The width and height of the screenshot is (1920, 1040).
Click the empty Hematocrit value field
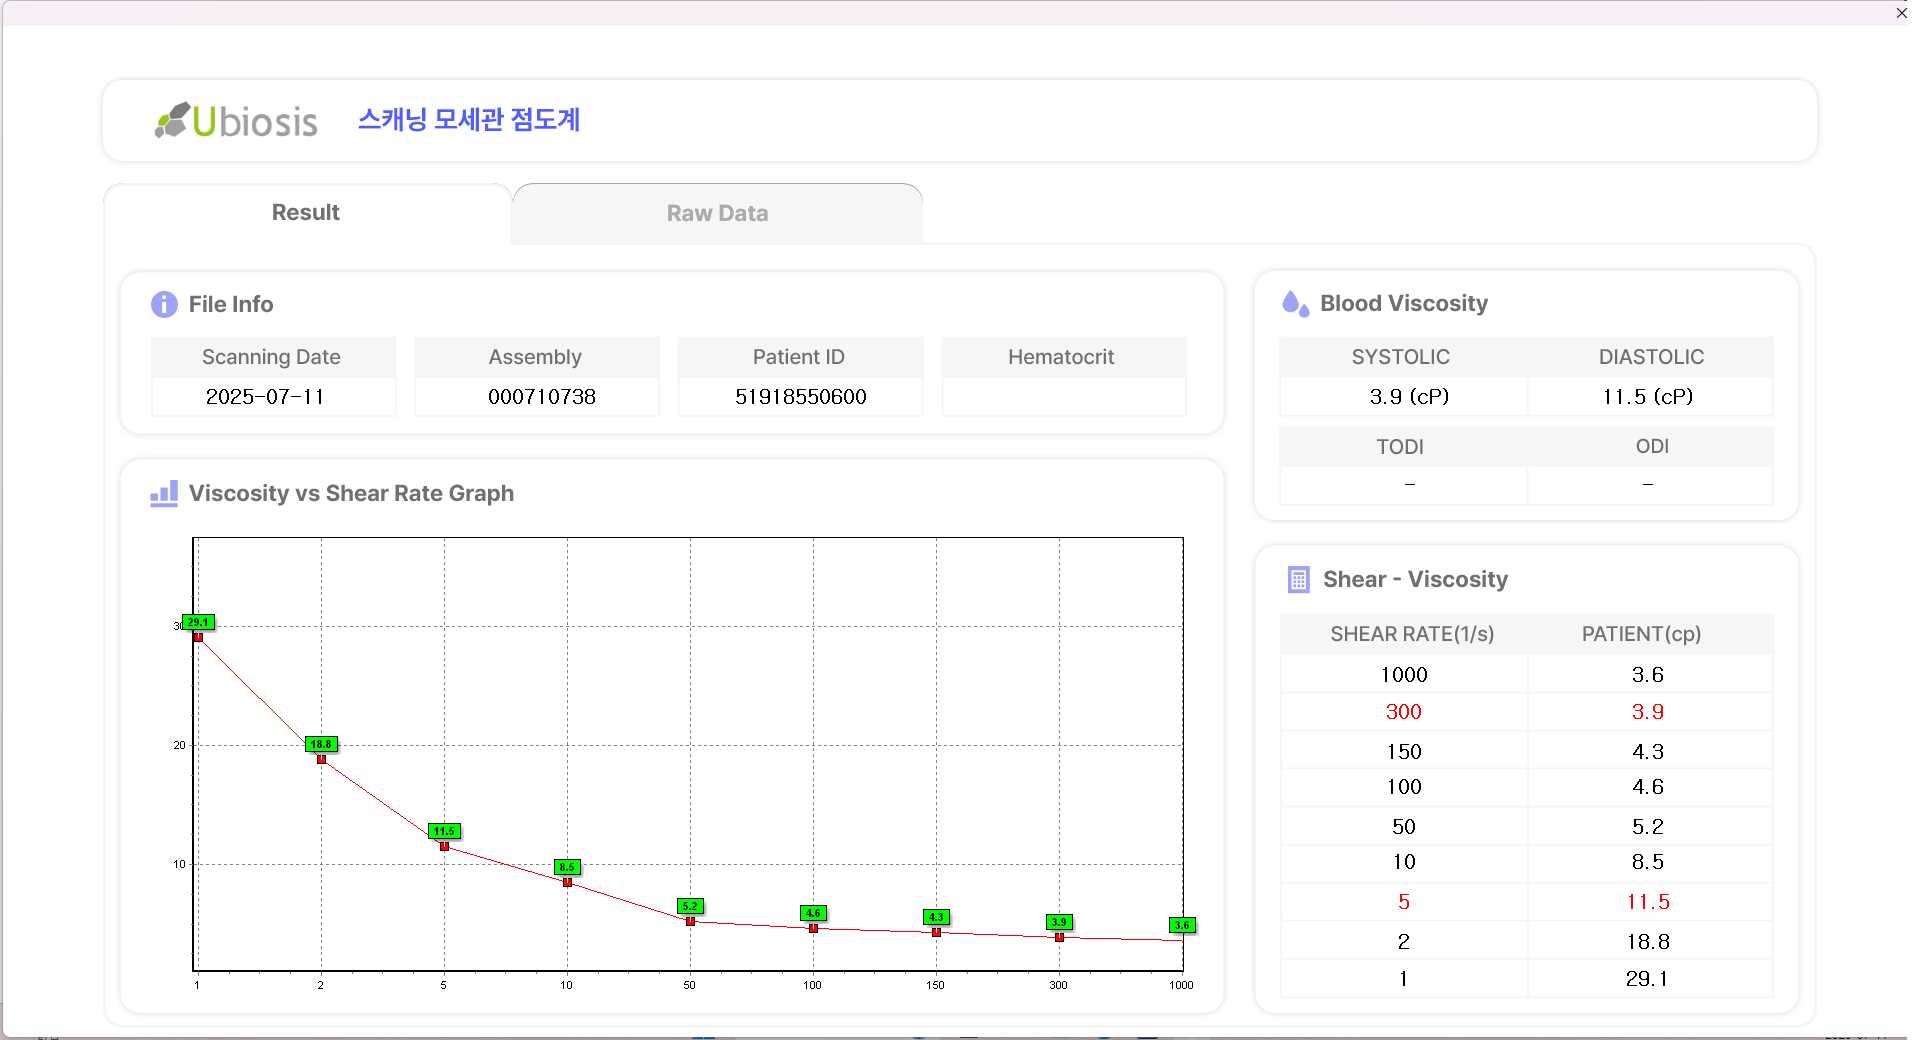(1063, 397)
